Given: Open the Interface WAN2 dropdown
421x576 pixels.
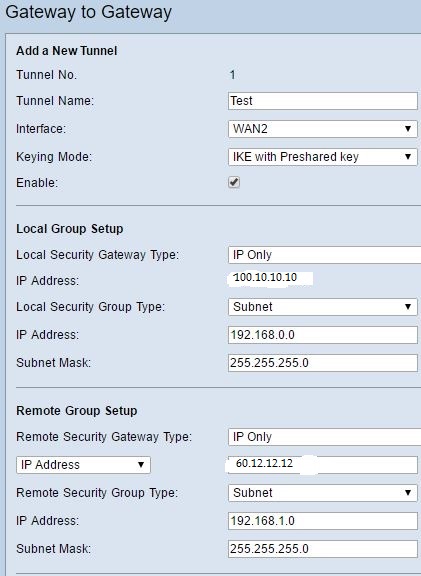Looking at the screenshot, I should (323, 129).
